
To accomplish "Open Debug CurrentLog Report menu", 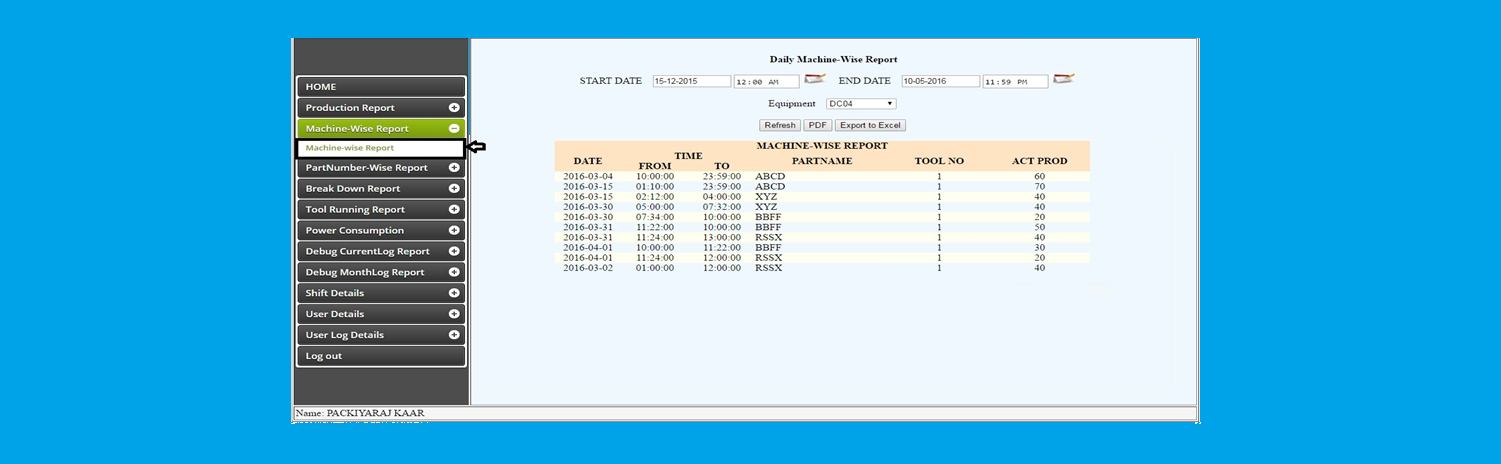I will tap(381, 251).
